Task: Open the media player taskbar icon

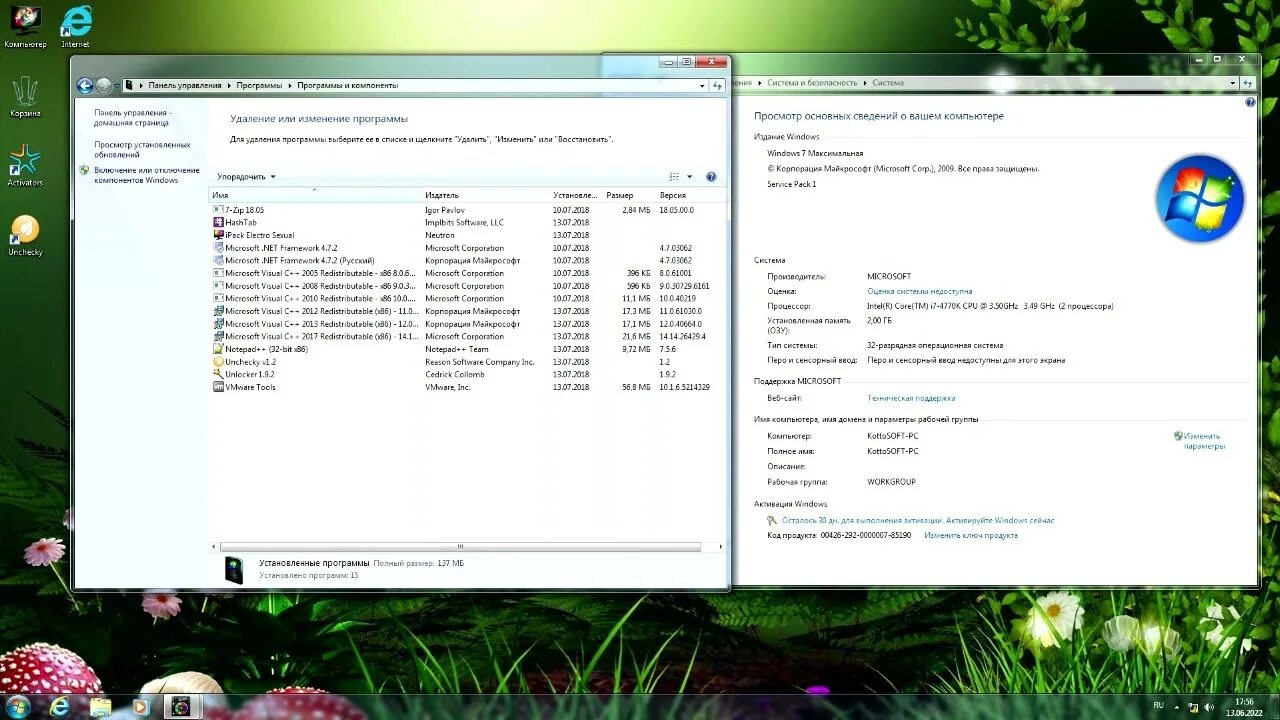Action: (x=141, y=707)
